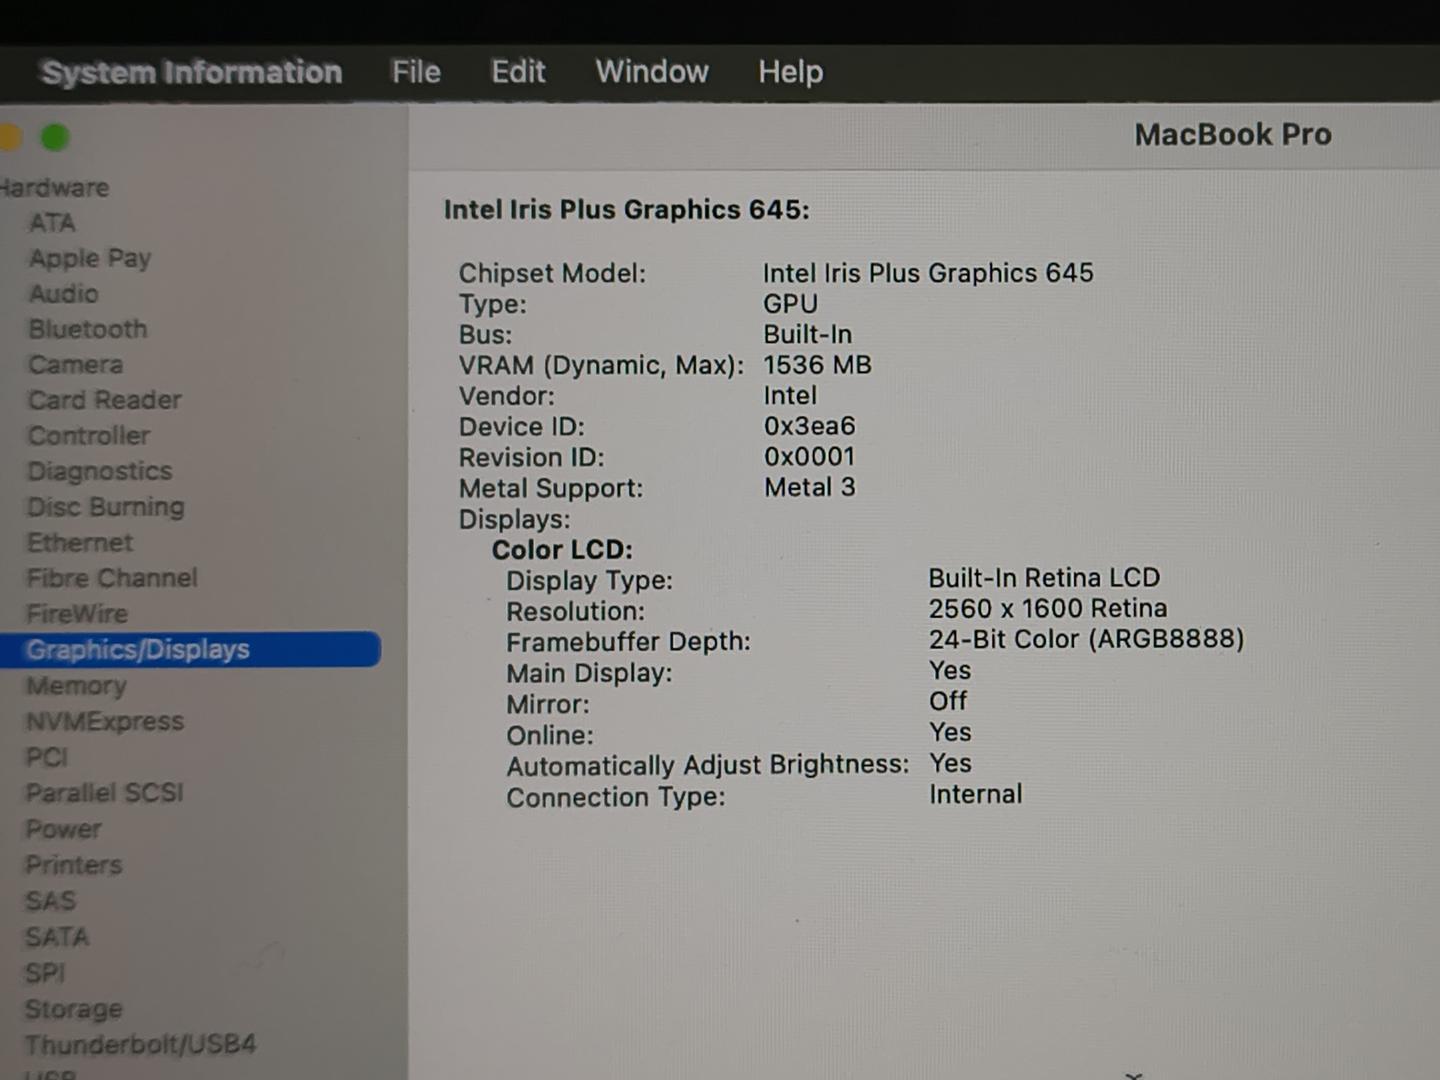Select ATA in the sidebar
This screenshot has width=1440, height=1080.
click(x=52, y=223)
